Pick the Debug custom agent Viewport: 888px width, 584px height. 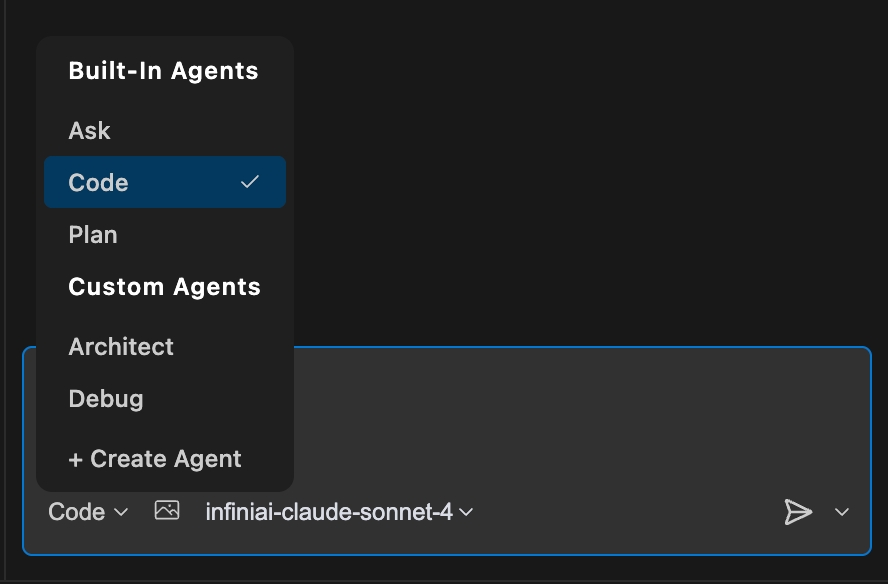click(x=106, y=399)
